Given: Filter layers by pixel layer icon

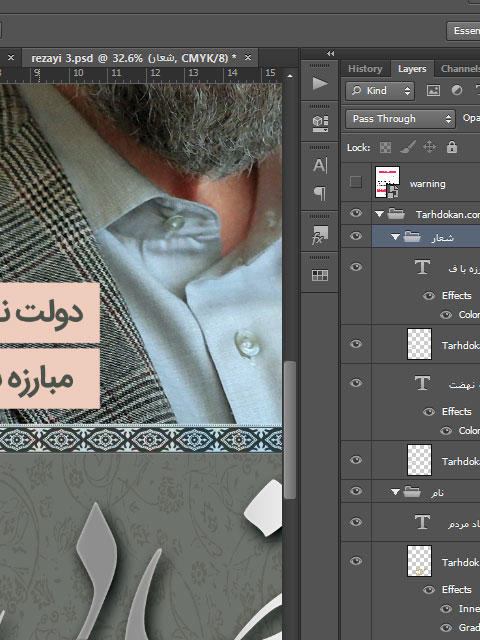Looking at the screenshot, I should click(x=433, y=90).
